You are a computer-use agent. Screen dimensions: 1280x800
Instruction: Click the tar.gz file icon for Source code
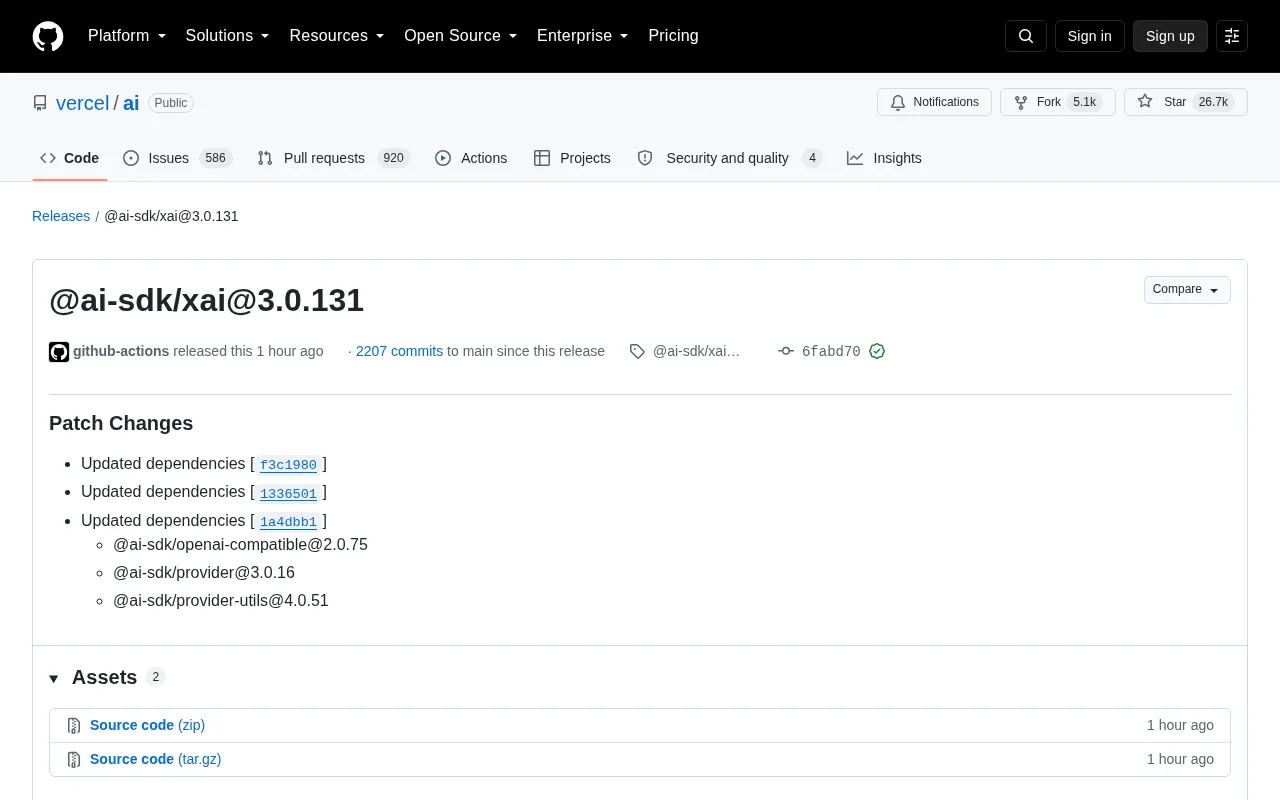74,760
